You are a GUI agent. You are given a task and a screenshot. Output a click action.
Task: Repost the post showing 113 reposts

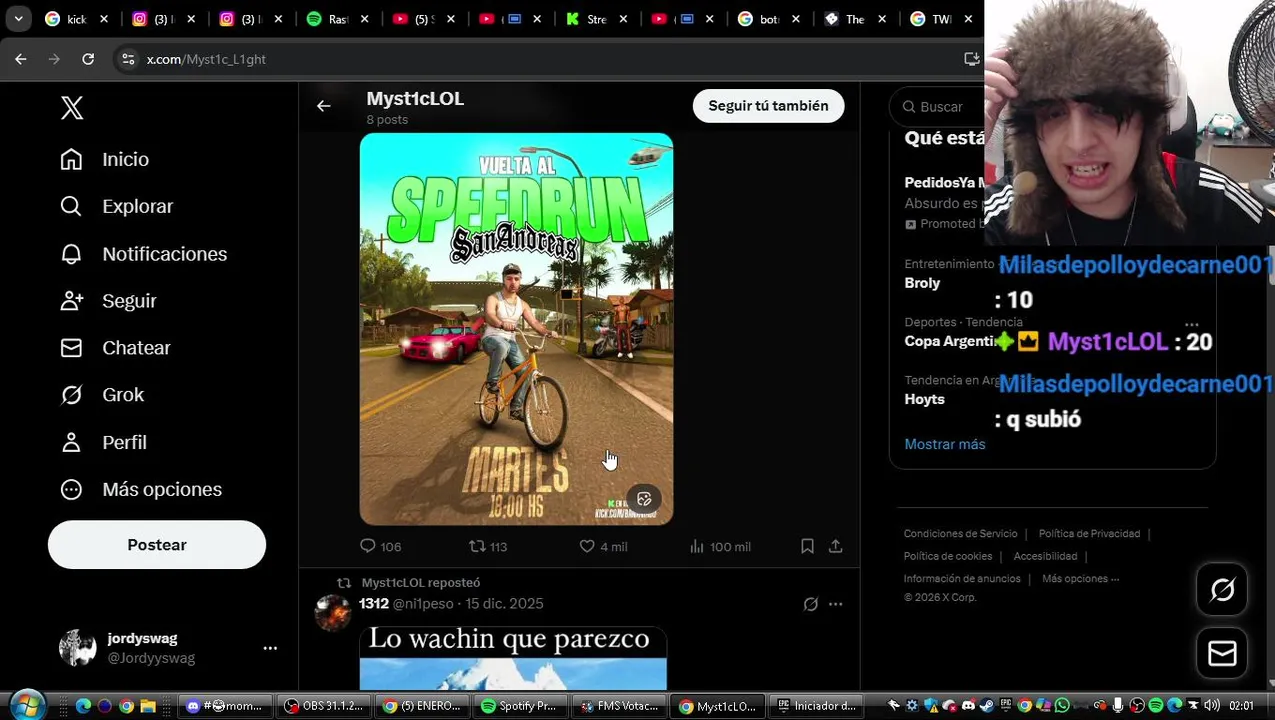(488, 546)
